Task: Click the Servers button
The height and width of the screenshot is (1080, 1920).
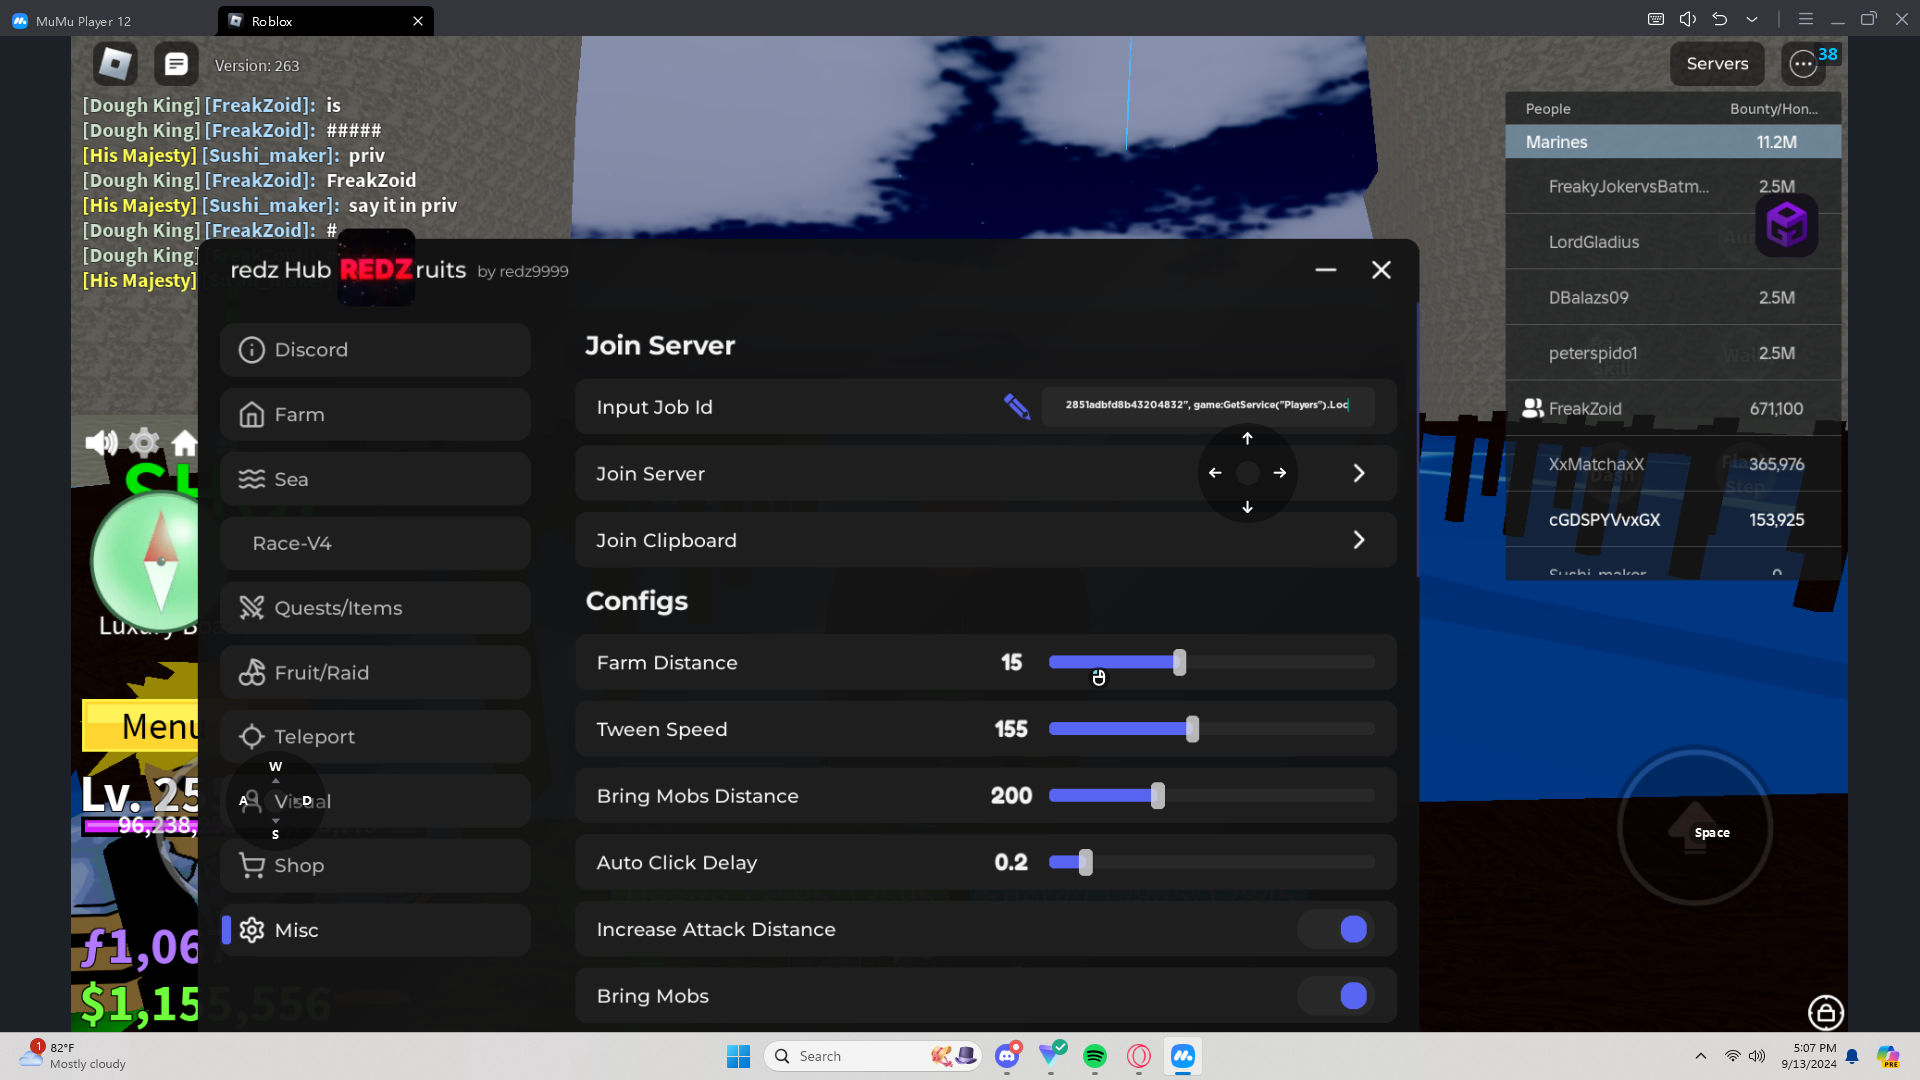Action: point(1717,64)
